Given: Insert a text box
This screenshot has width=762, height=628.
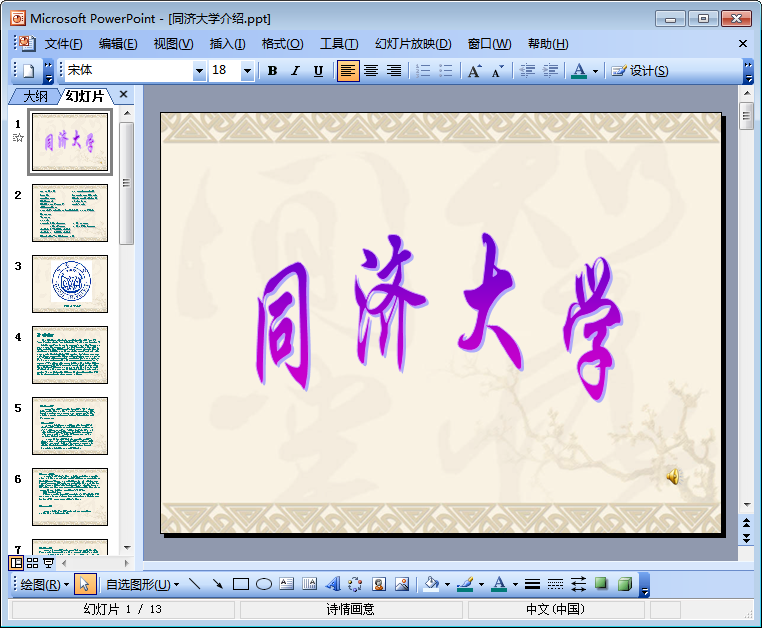Looking at the screenshot, I should (x=287, y=584).
